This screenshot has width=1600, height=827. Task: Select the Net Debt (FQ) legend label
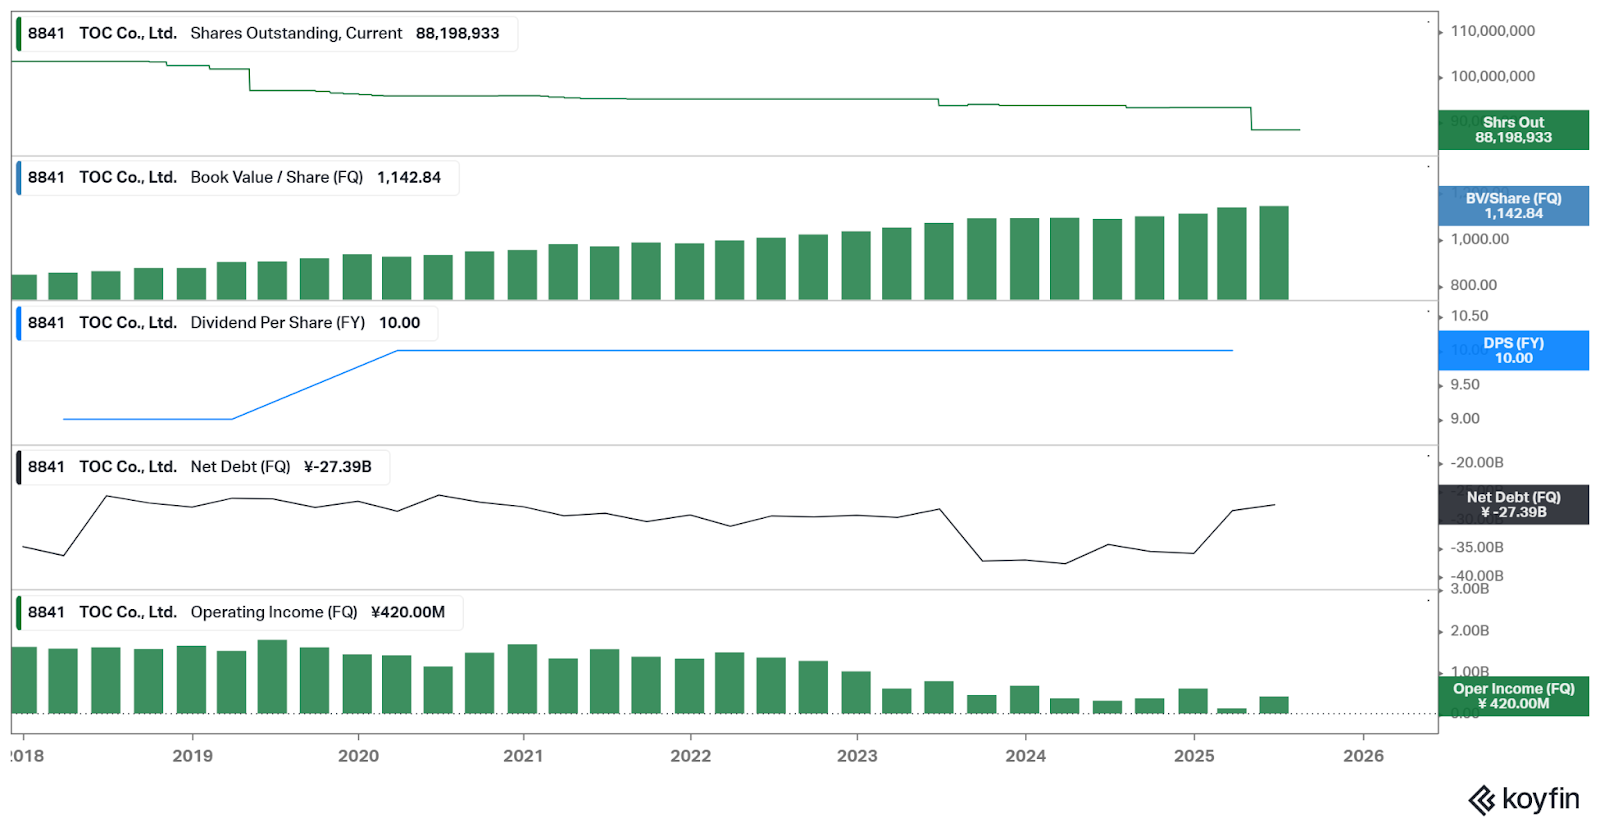click(203, 467)
